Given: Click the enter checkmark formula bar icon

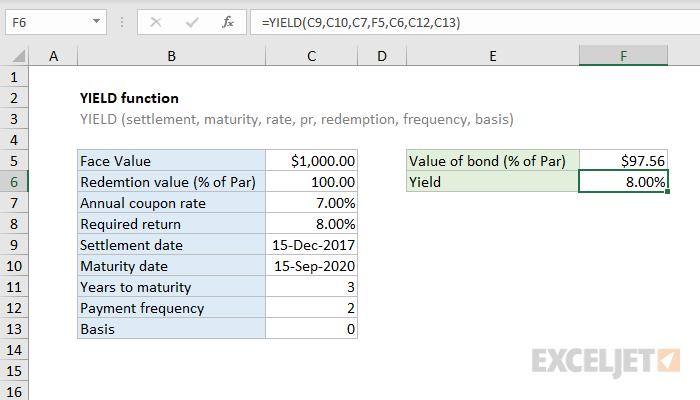Looking at the screenshot, I should [x=191, y=21].
